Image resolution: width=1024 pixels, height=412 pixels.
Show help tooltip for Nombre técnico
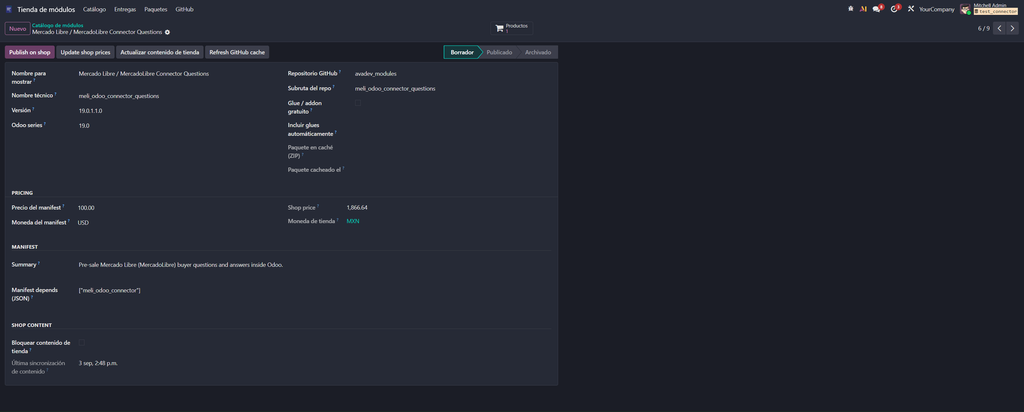pyautogui.click(x=56, y=94)
